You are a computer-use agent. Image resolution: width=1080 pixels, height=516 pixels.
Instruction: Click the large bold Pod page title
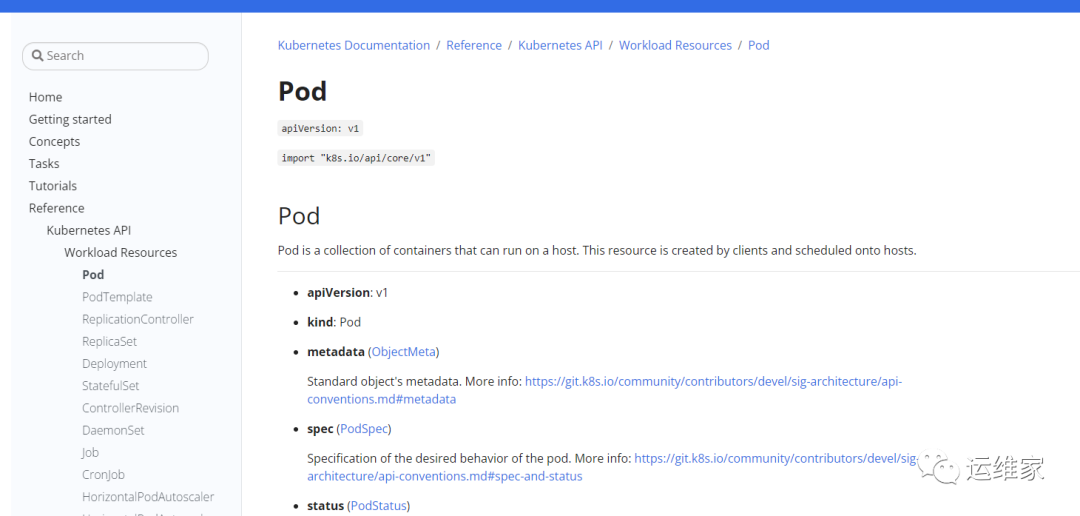pyautogui.click(x=302, y=91)
